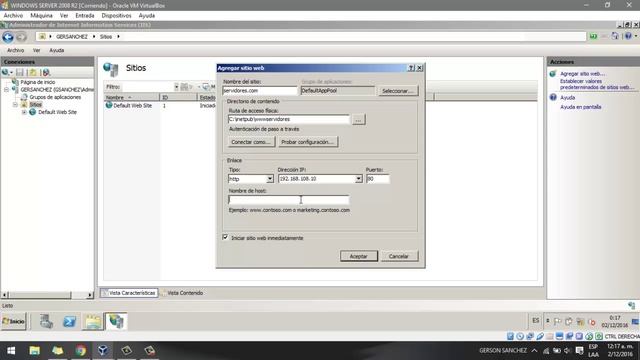Open IIS Manager Ayuda menu
The width and height of the screenshot is (640, 360).
pos(57,50)
